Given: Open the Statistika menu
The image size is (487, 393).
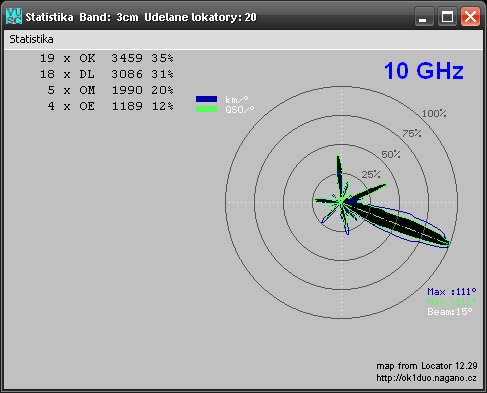Looking at the screenshot, I should 31,39.
